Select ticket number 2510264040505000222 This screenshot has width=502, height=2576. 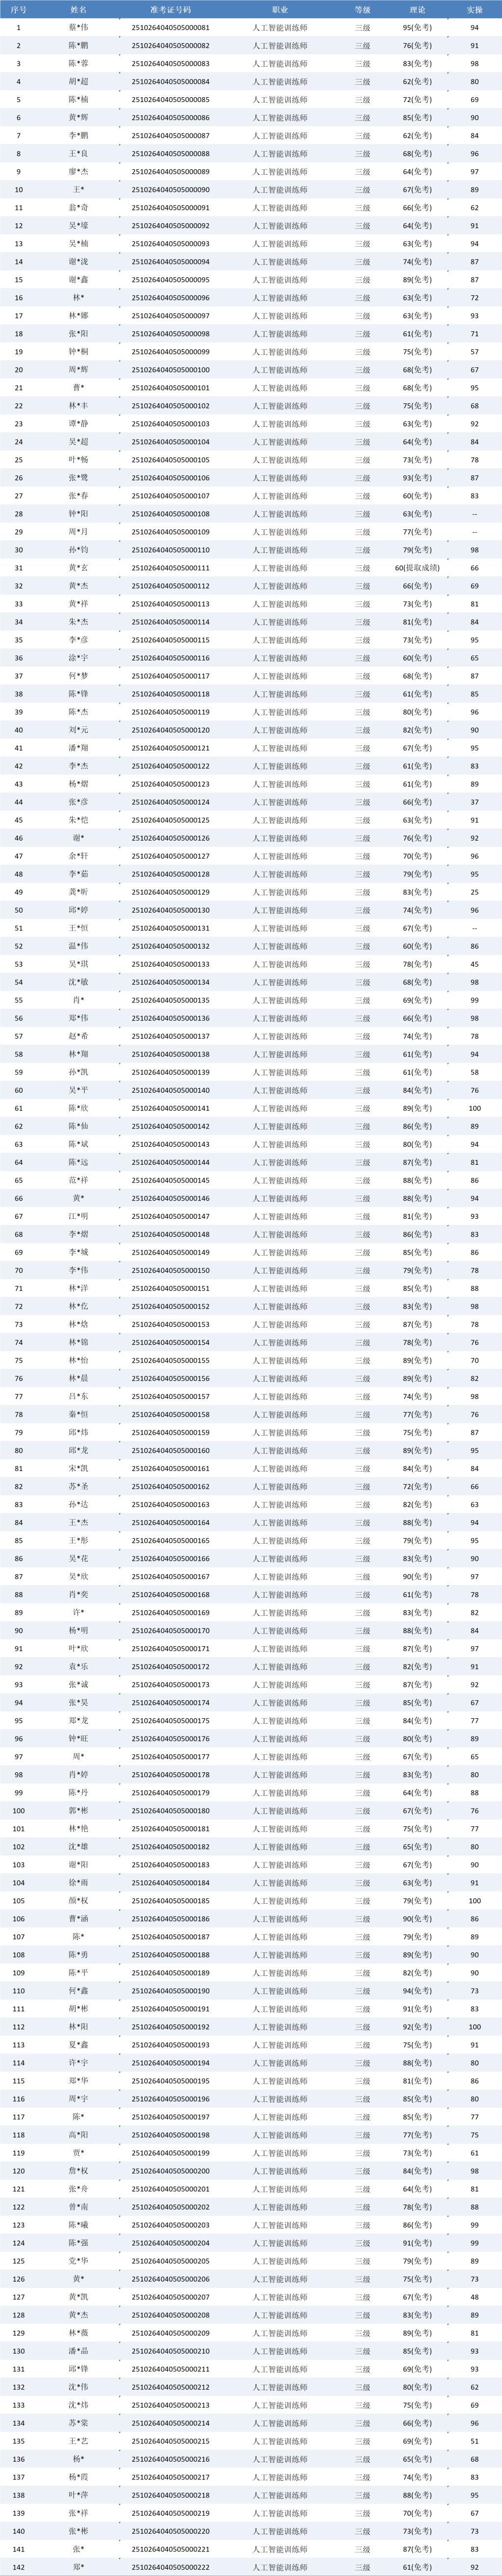[171, 2567]
